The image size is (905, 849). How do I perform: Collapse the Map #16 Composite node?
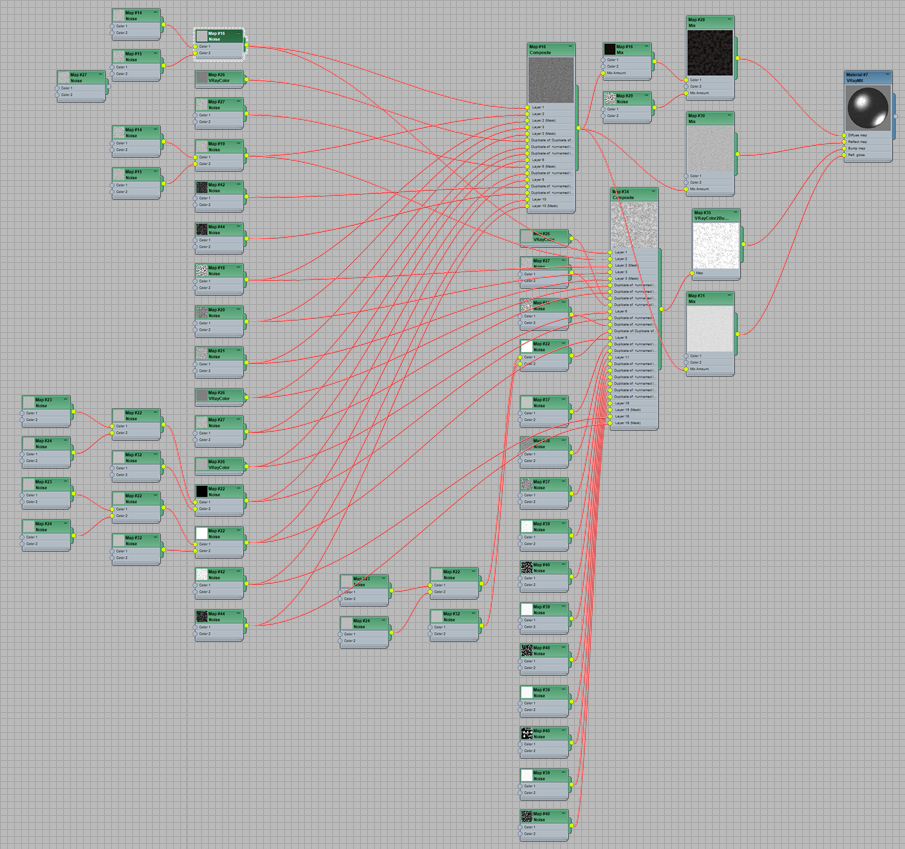(569, 46)
